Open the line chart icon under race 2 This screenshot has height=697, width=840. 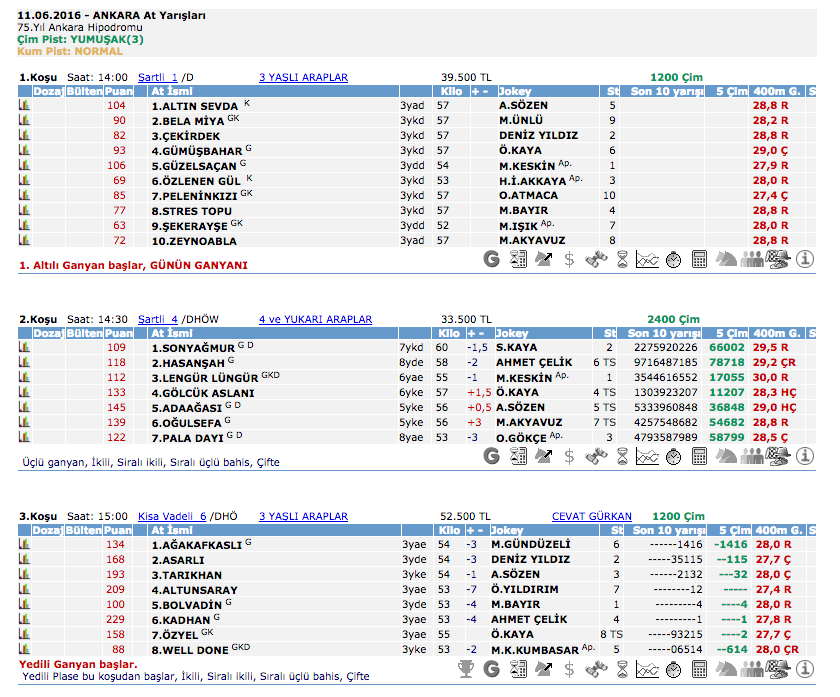tap(648, 456)
